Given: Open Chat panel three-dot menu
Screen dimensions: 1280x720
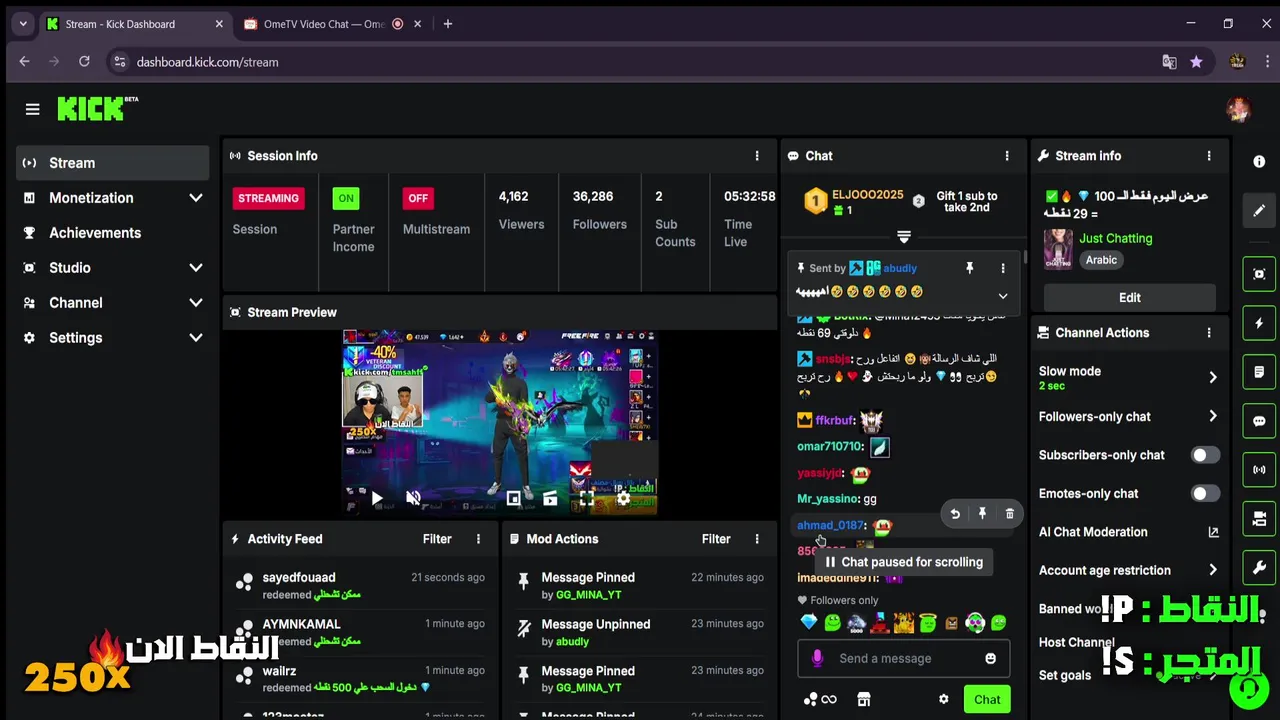Looking at the screenshot, I should point(1007,156).
